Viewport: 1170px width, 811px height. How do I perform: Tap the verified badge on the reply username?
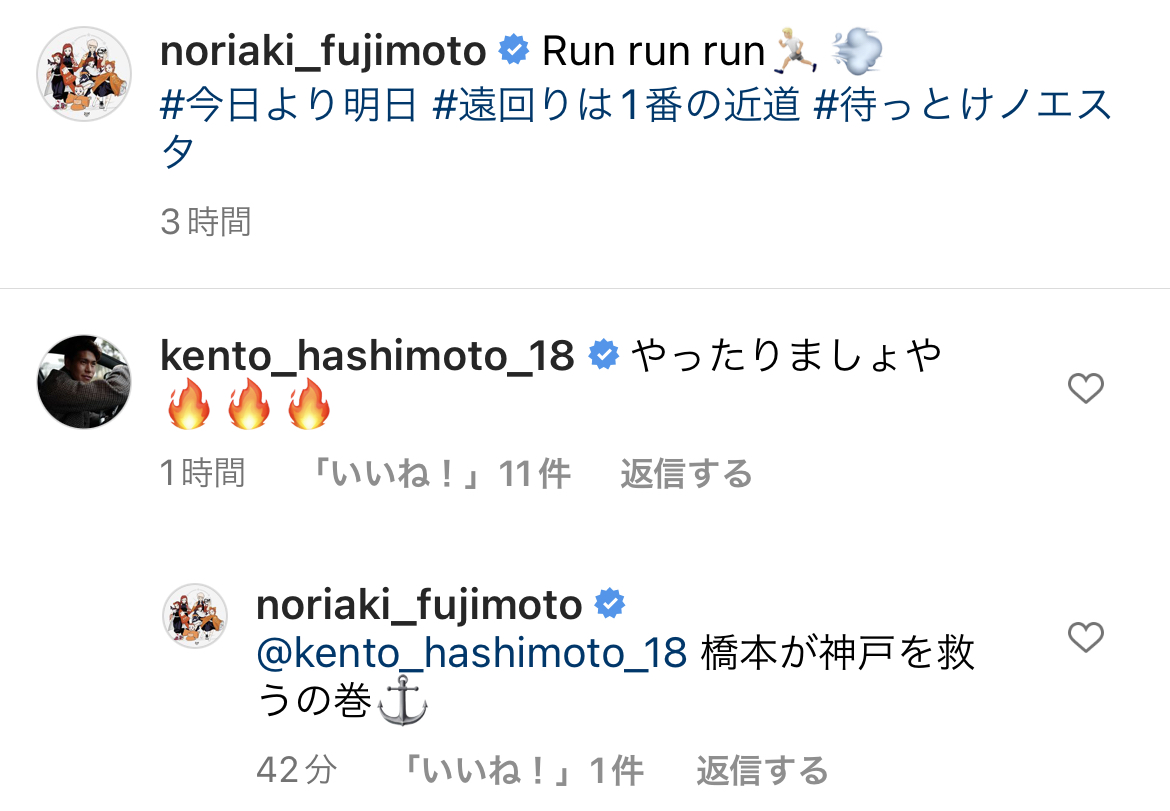[x=610, y=604]
